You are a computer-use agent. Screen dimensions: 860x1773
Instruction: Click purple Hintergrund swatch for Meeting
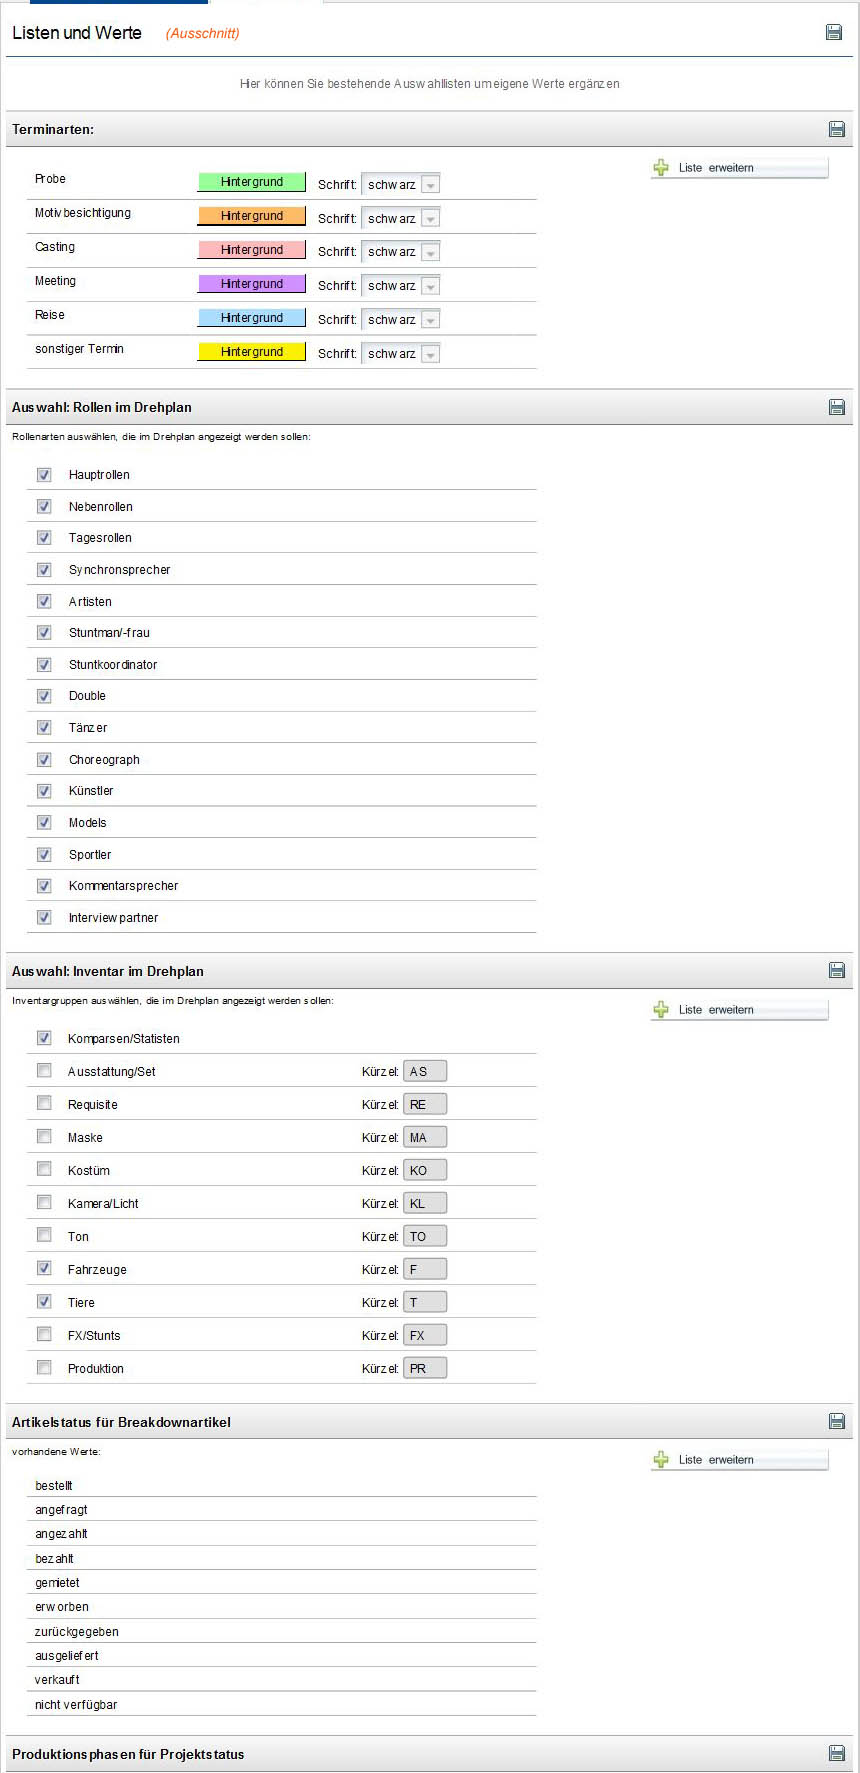[x=252, y=284]
